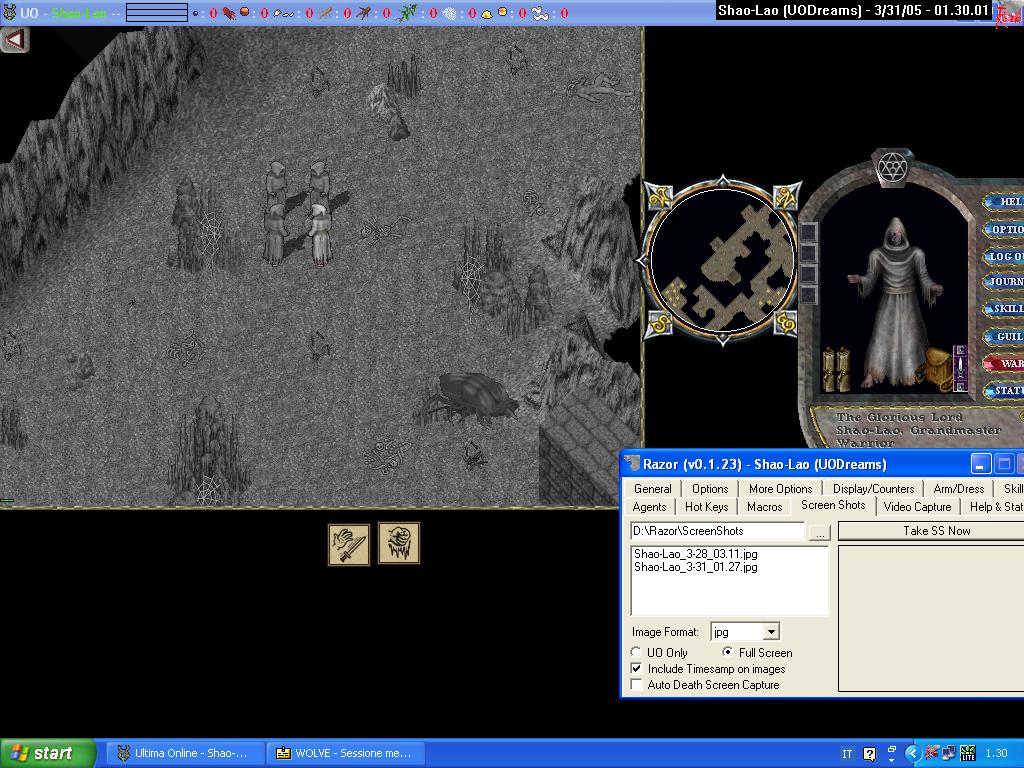Image resolution: width=1024 pixels, height=768 pixels.
Task: Open the Windows Start menu
Action: click(47, 753)
